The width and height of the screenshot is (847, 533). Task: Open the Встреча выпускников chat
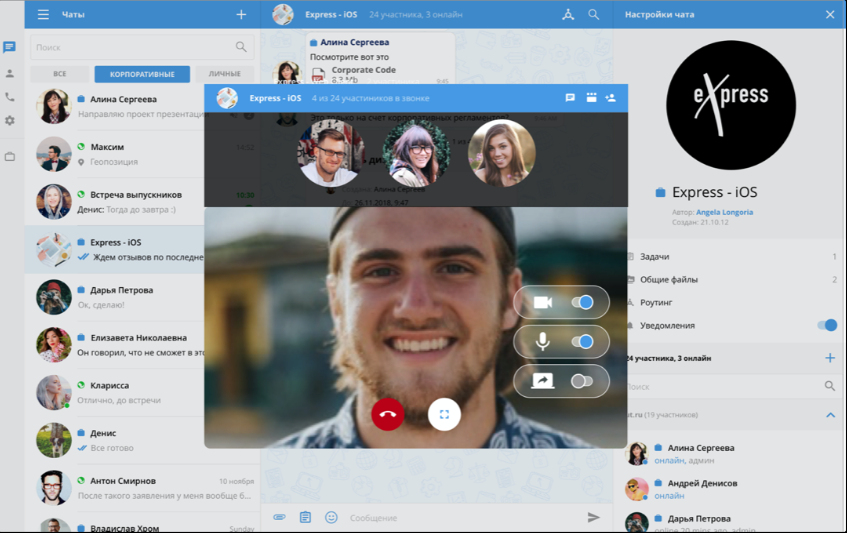115,201
